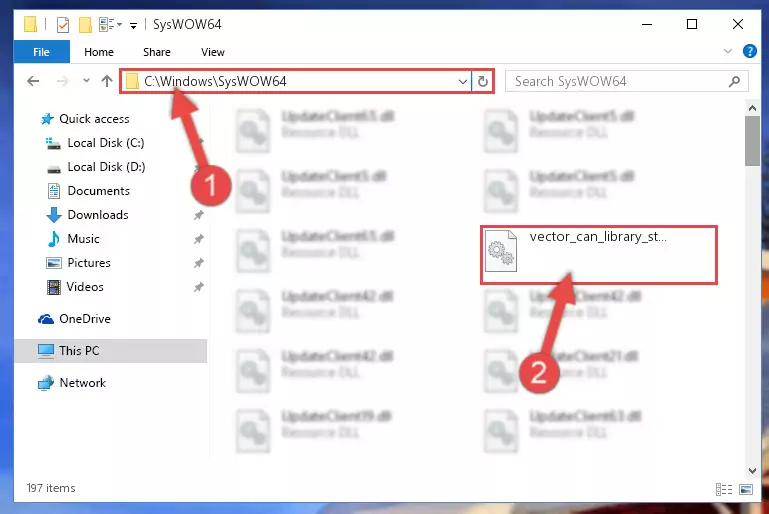The height and width of the screenshot is (514, 769).
Task: Click the search magnifier icon
Action: 734,81
